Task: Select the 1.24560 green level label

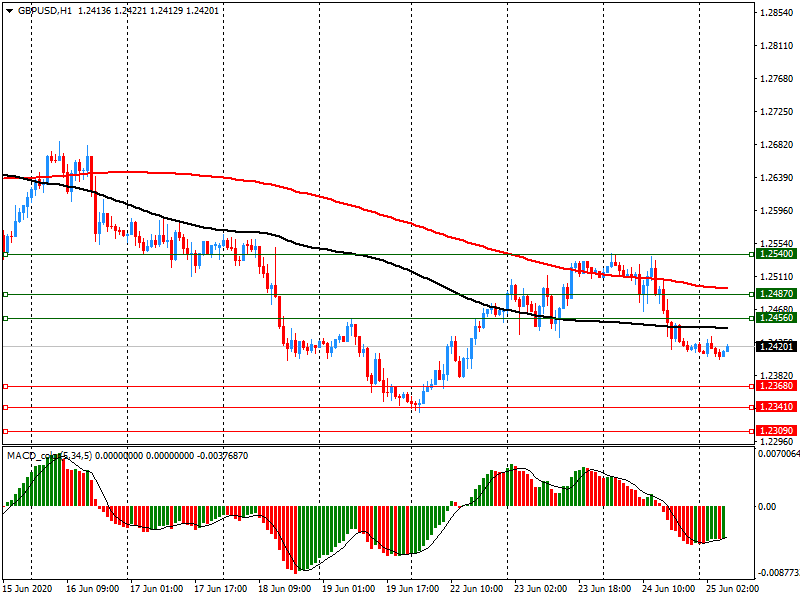Action: [x=776, y=318]
